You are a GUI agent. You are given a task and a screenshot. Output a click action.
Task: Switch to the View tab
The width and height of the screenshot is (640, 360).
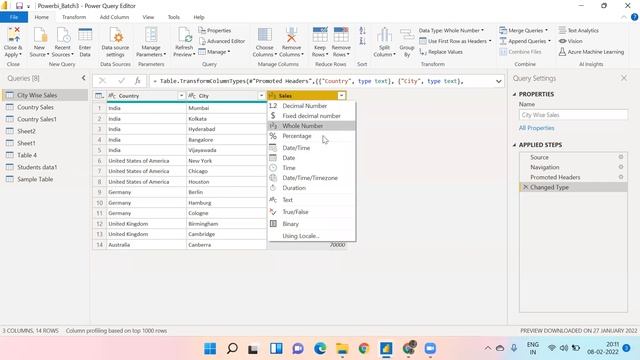click(x=148, y=17)
